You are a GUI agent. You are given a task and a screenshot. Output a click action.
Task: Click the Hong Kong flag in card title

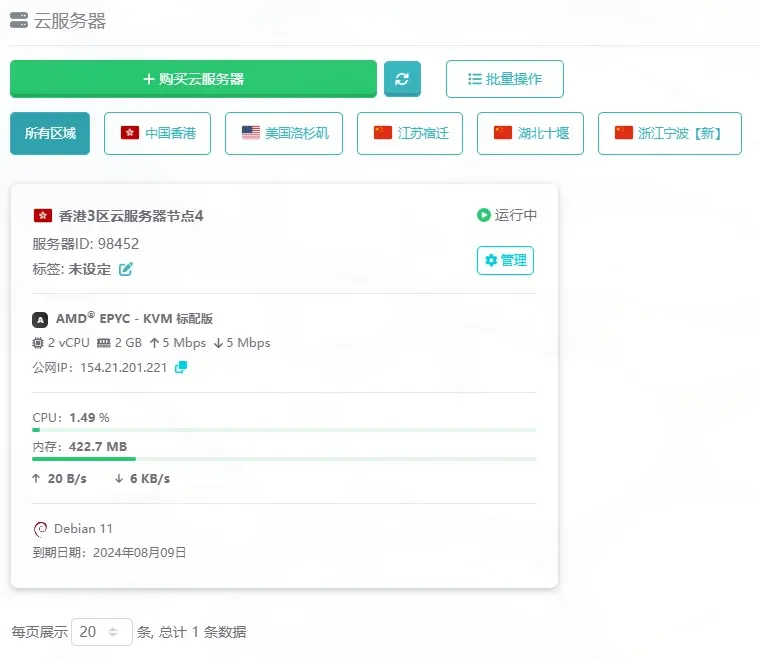tap(43, 216)
